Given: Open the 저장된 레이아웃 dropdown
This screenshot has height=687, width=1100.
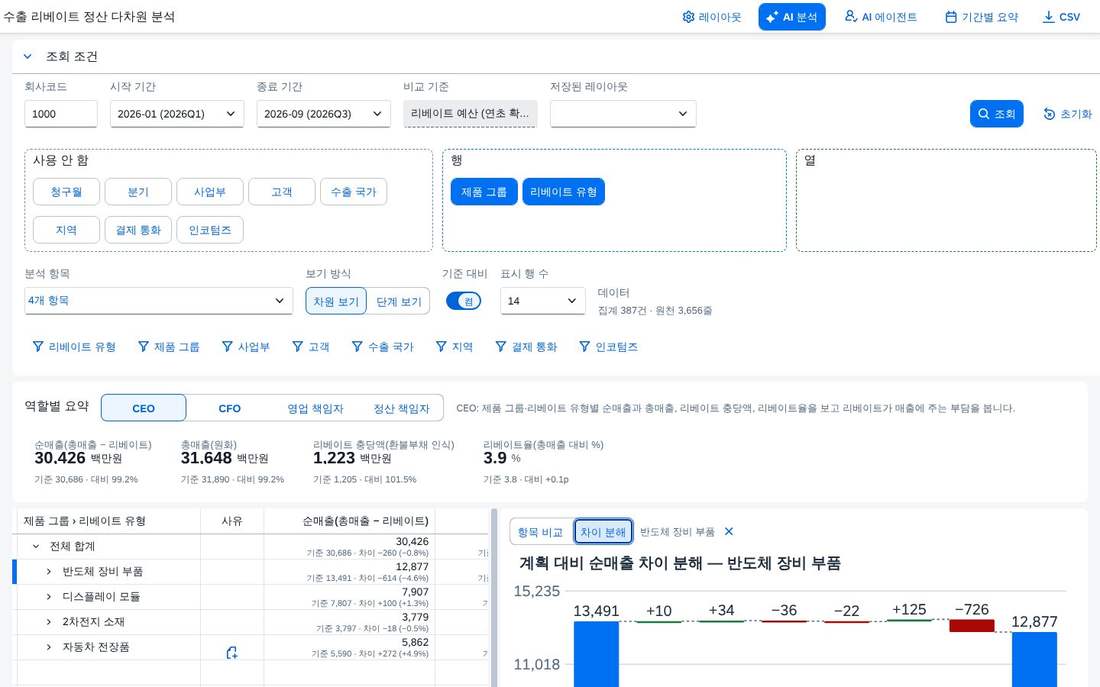Looking at the screenshot, I should [623, 114].
